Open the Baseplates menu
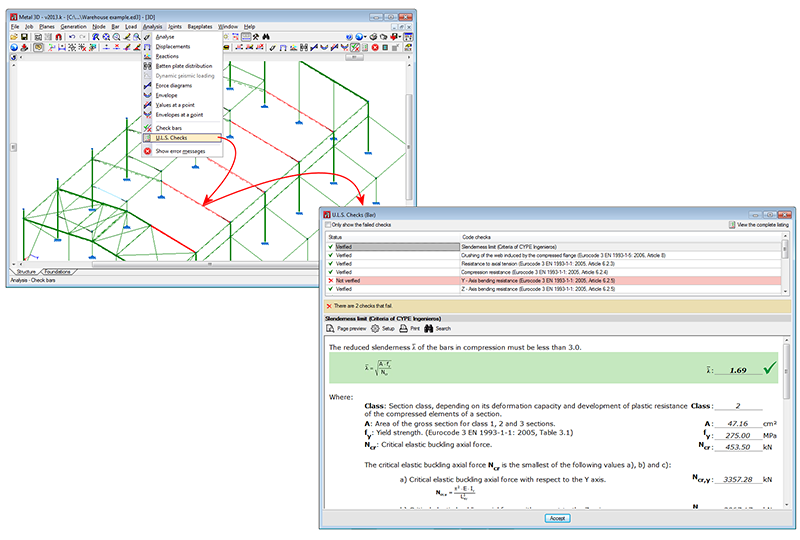The image size is (800, 540). (200, 27)
